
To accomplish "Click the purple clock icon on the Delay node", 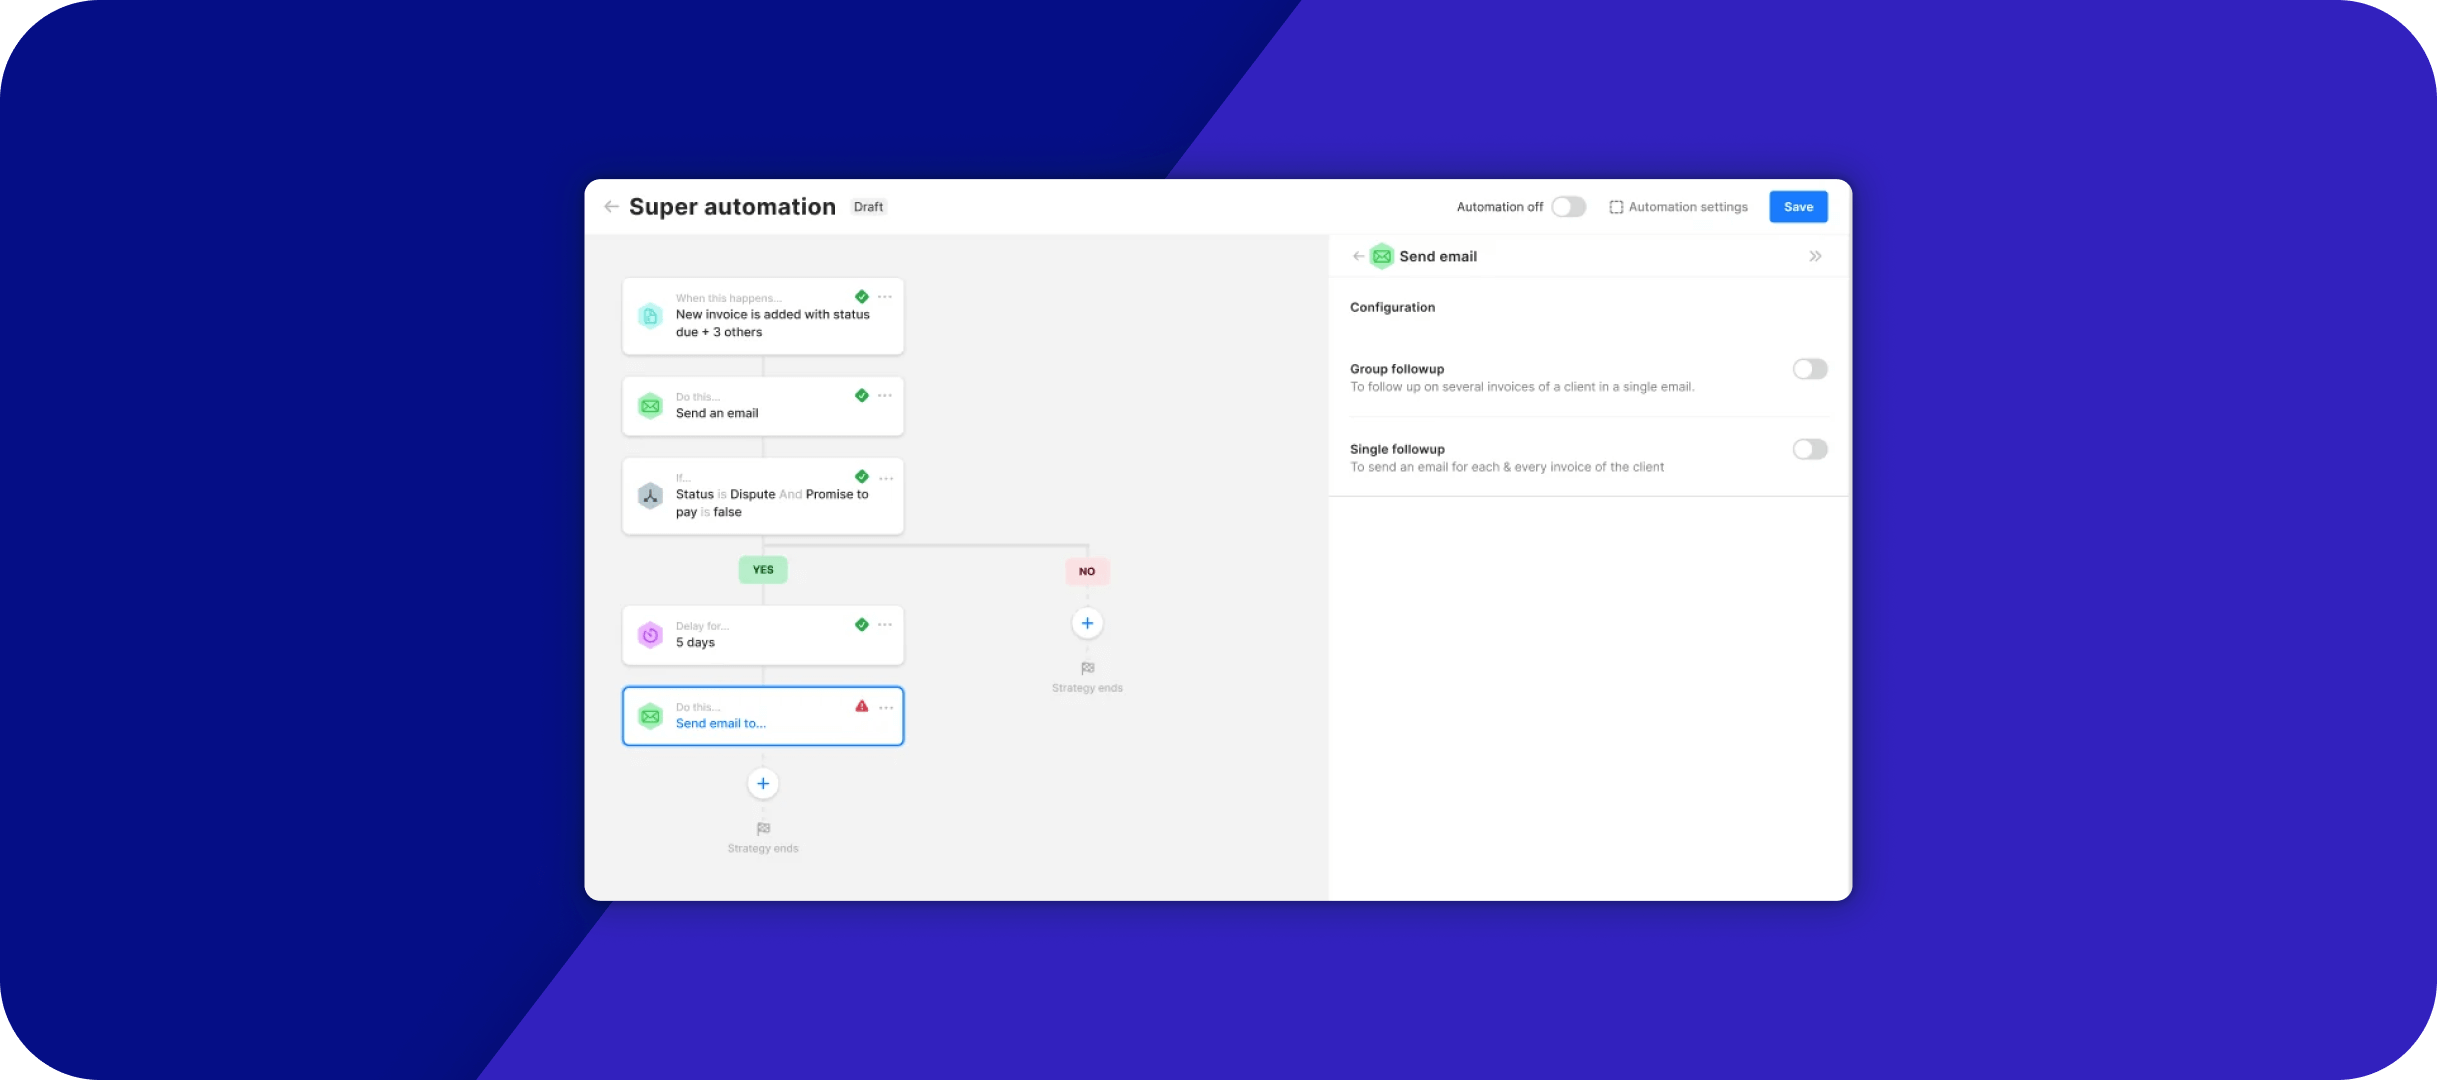I will pos(650,635).
